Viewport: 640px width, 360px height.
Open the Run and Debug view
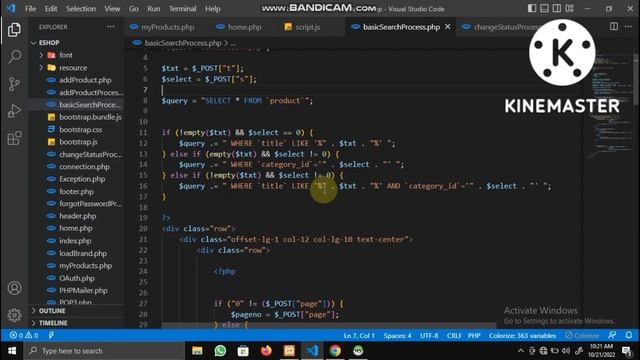click(x=14, y=111)
